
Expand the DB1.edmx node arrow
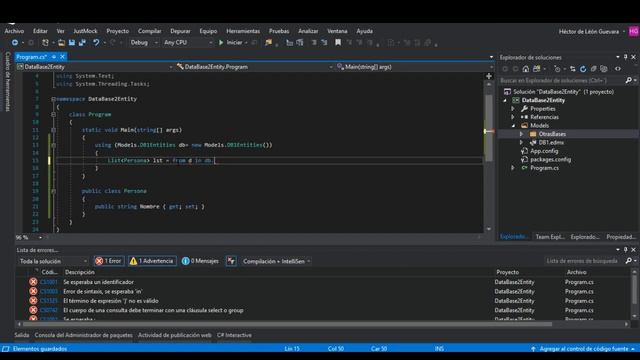tap(521, 142)
